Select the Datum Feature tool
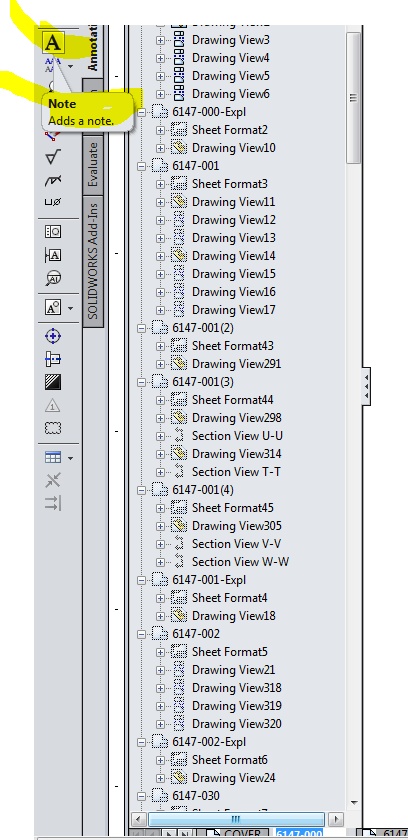 point(53,255)
